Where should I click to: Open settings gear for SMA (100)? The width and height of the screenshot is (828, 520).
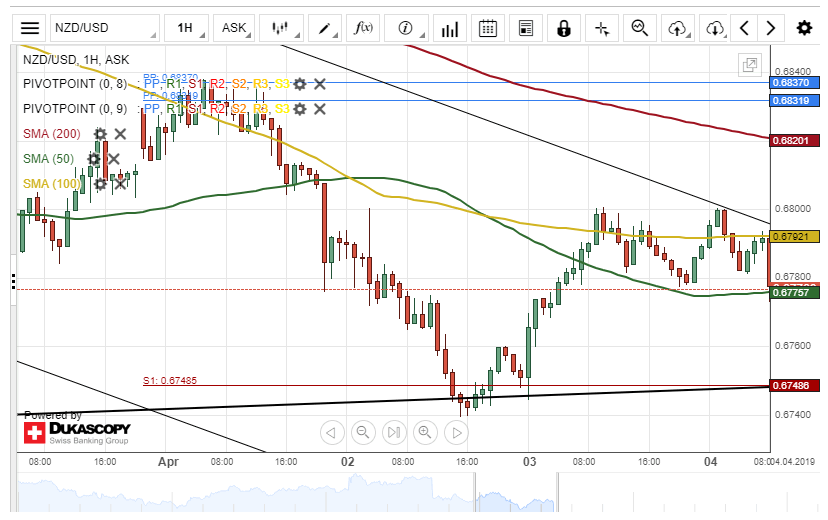click(100, 184)
